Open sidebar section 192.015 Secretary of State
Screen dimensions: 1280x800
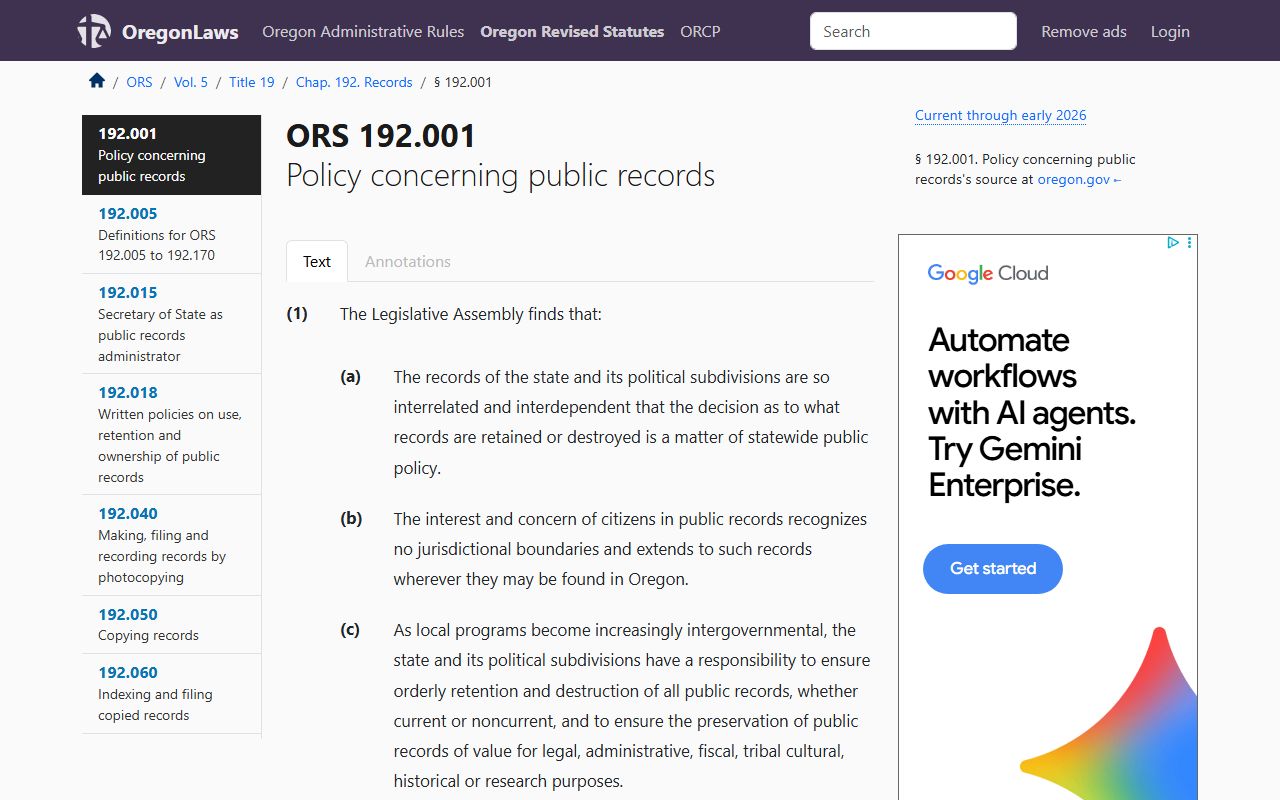tap(171, 324)
